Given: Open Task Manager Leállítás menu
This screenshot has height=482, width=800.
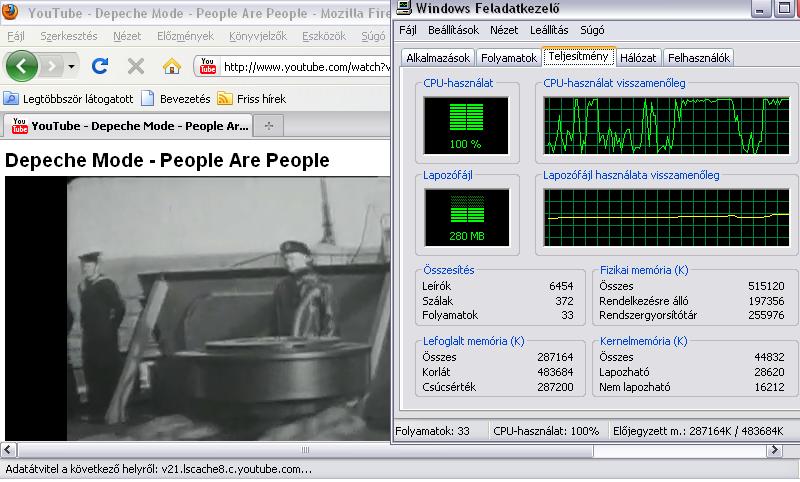Looking at the screenshot, I should 549,30.
